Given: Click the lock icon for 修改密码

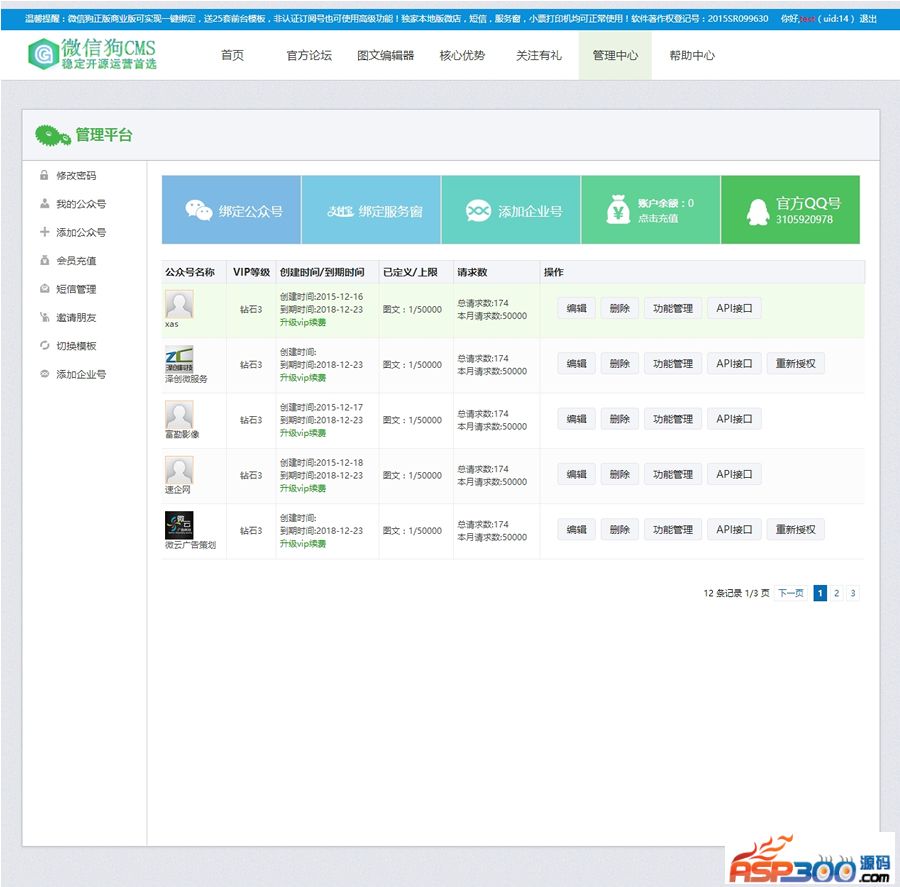Looking at the screenshot, I should (44, 175).
